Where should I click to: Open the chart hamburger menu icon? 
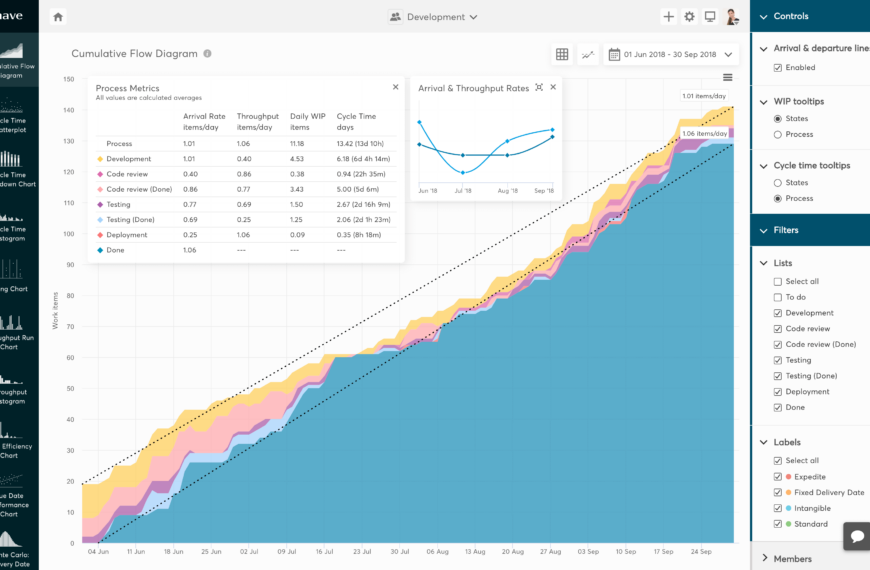pyautogui.click(x=727, y=77)
